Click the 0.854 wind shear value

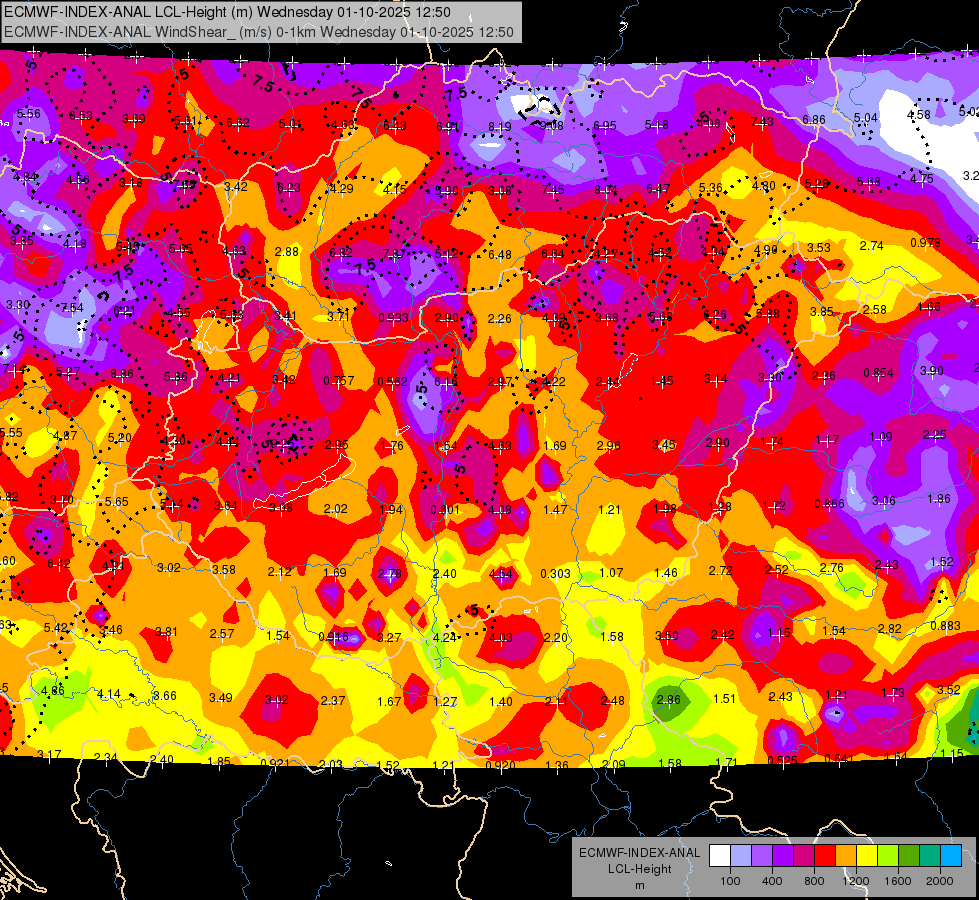878,373
